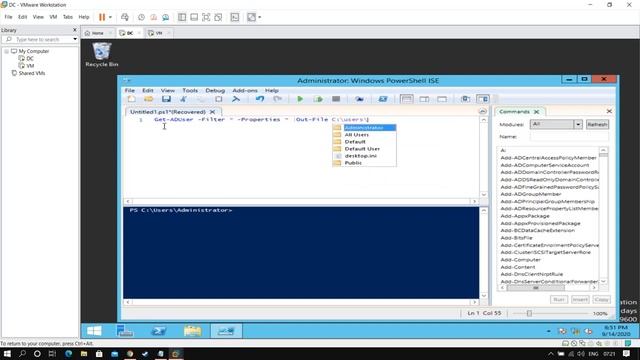Click the Cut scissors icon in ISE toolbar
The height and width of the screenshot is (360, 640).
[184, 99]
